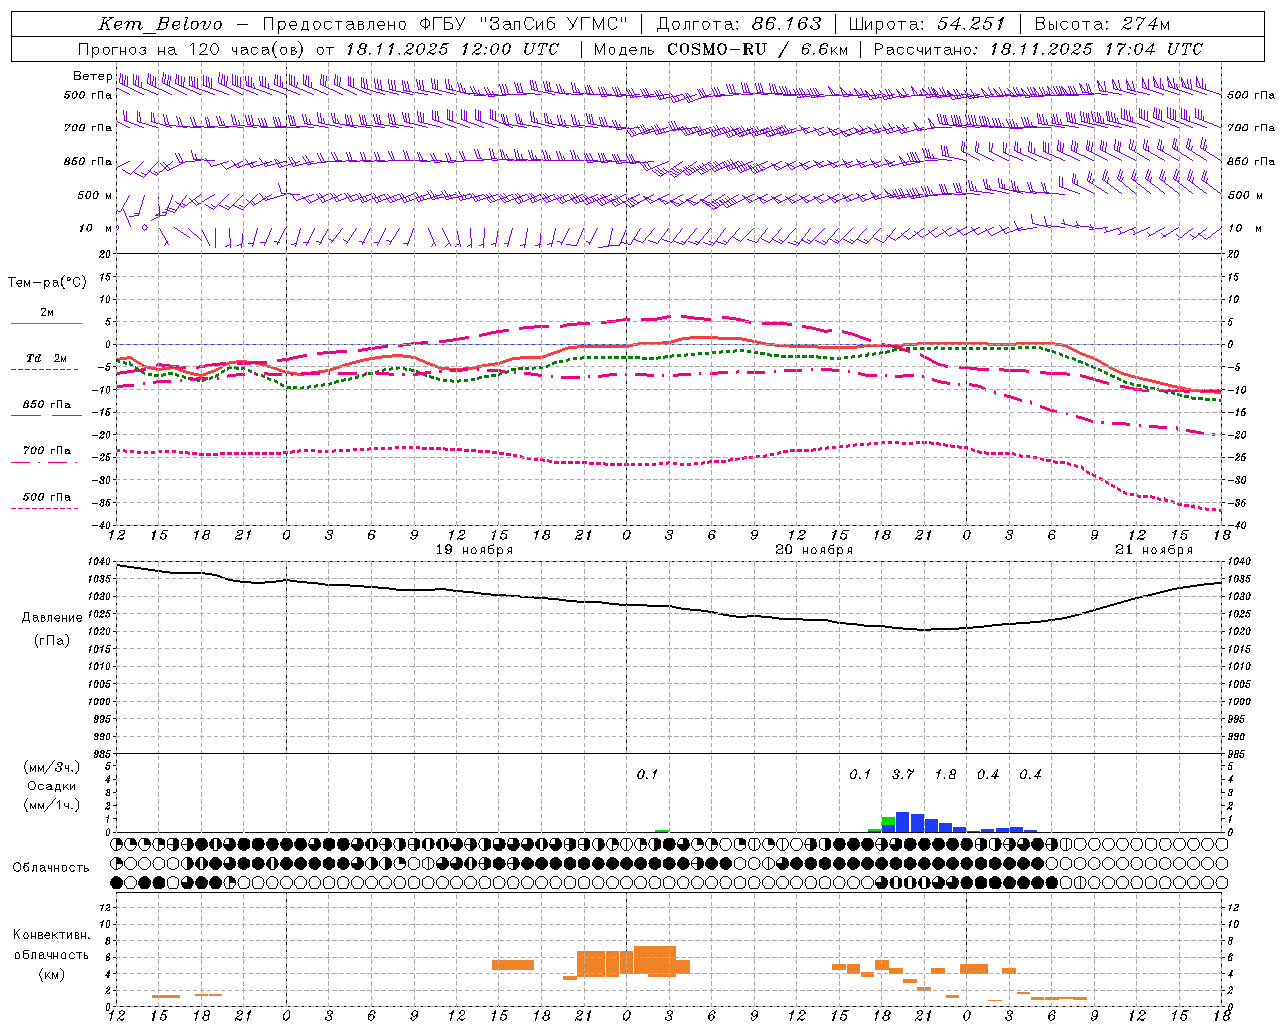Click the lowest point of the black pressure curve

[x=924, y=630]
